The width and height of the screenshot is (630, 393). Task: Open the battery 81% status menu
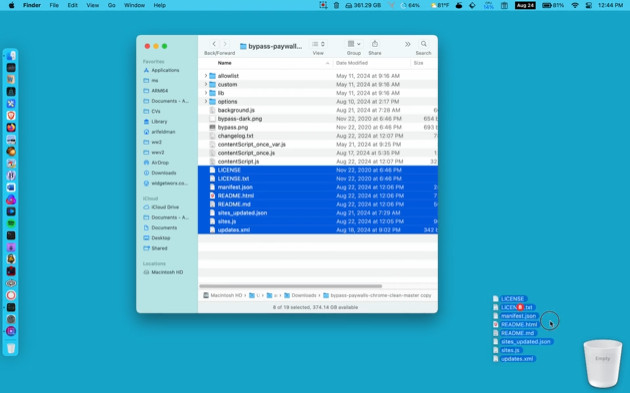point(553,5)
